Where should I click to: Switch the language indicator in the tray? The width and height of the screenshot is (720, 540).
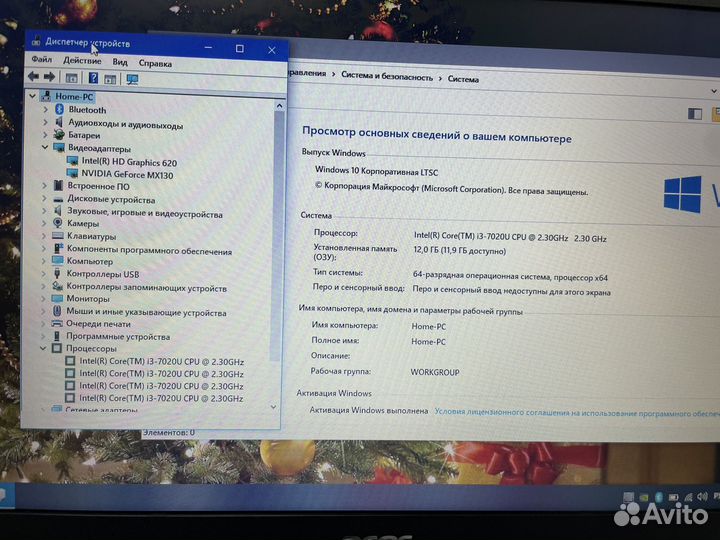coord(716,496)
